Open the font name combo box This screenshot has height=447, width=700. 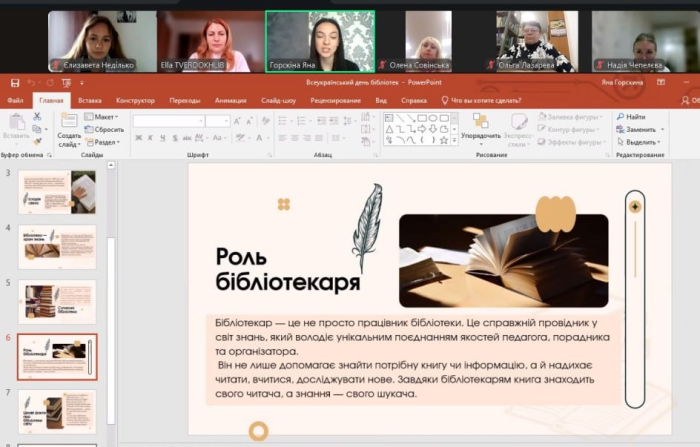pos(168,120)
